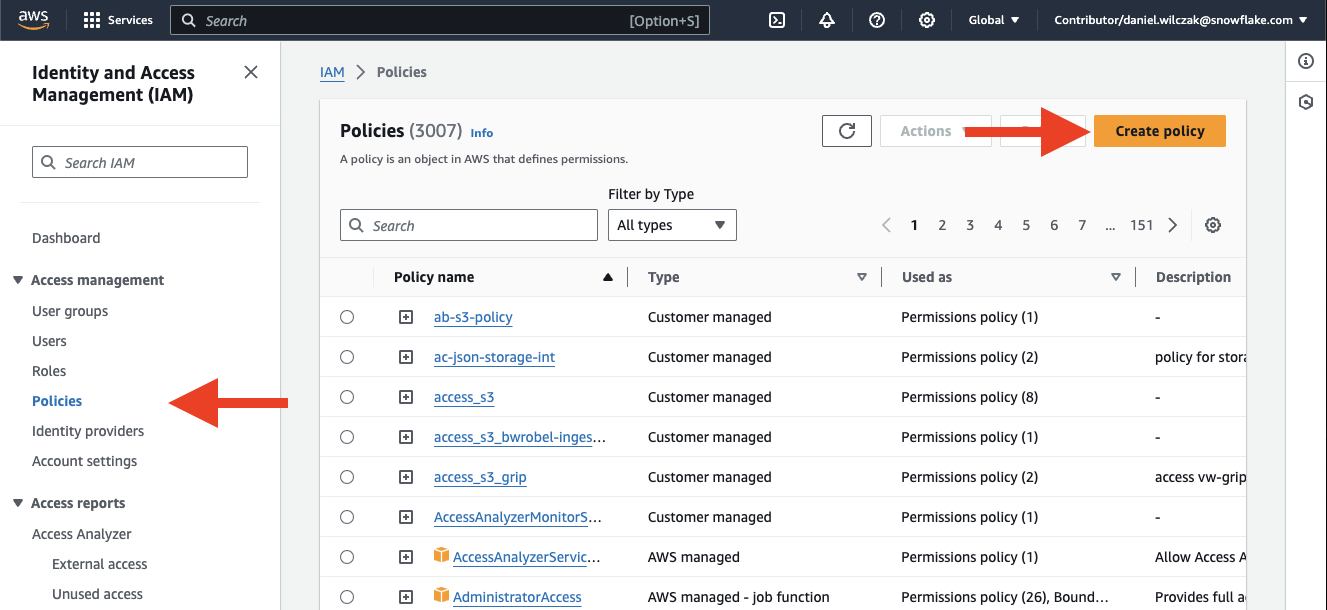Close the IAM navigation sidebar
Screen dimensions: 1327x610
point(251,72)
